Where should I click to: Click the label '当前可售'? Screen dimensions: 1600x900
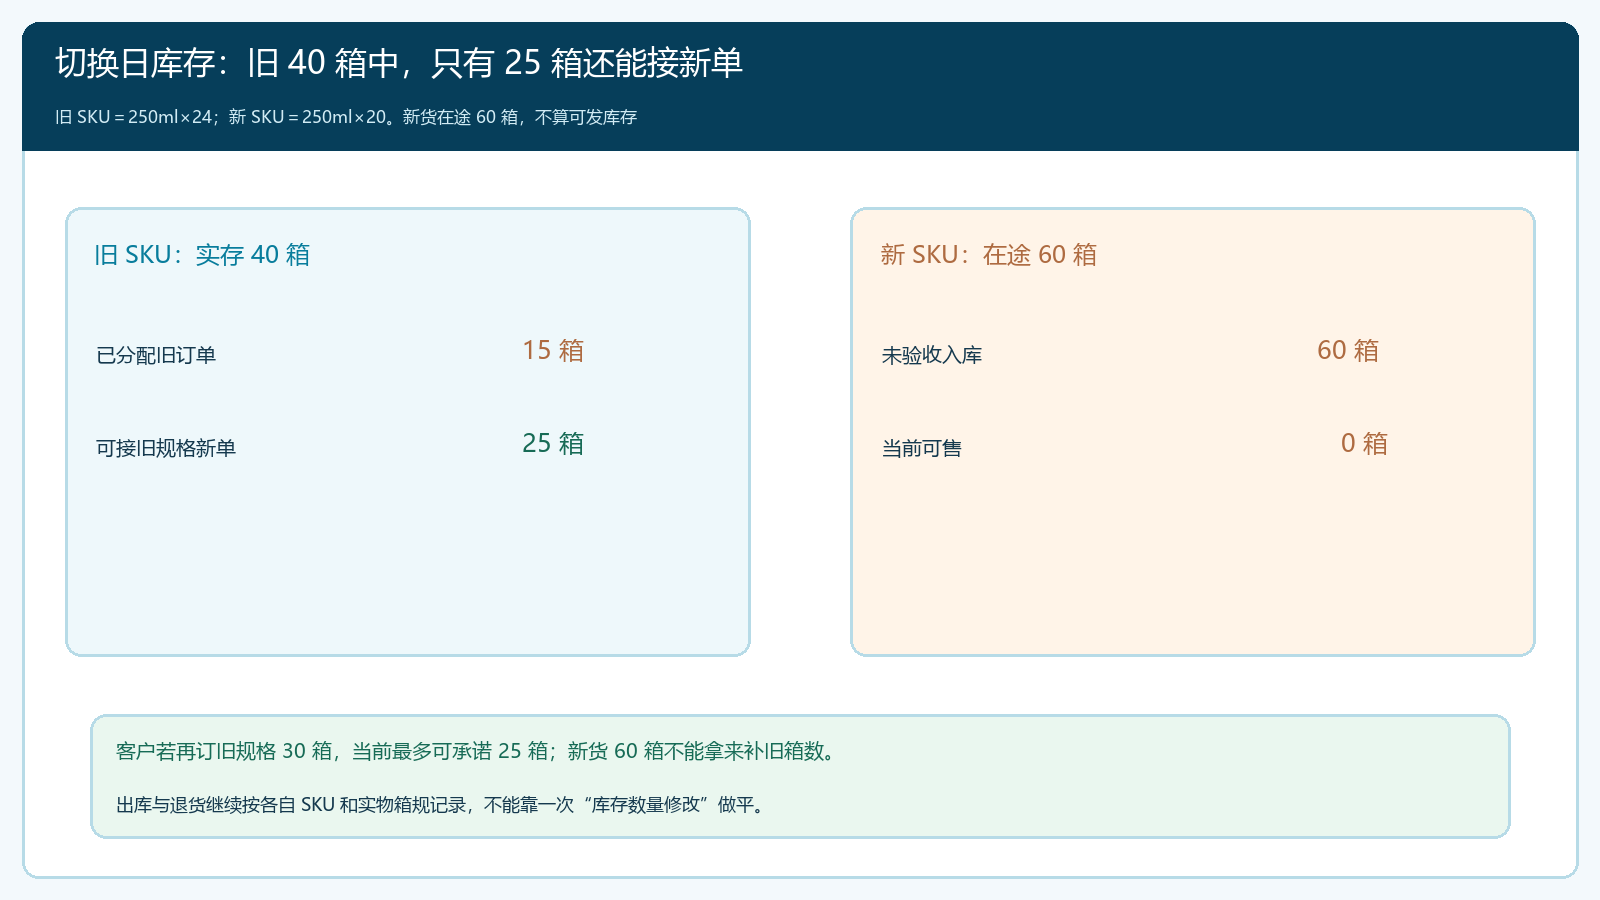click(x=922, y=448)
